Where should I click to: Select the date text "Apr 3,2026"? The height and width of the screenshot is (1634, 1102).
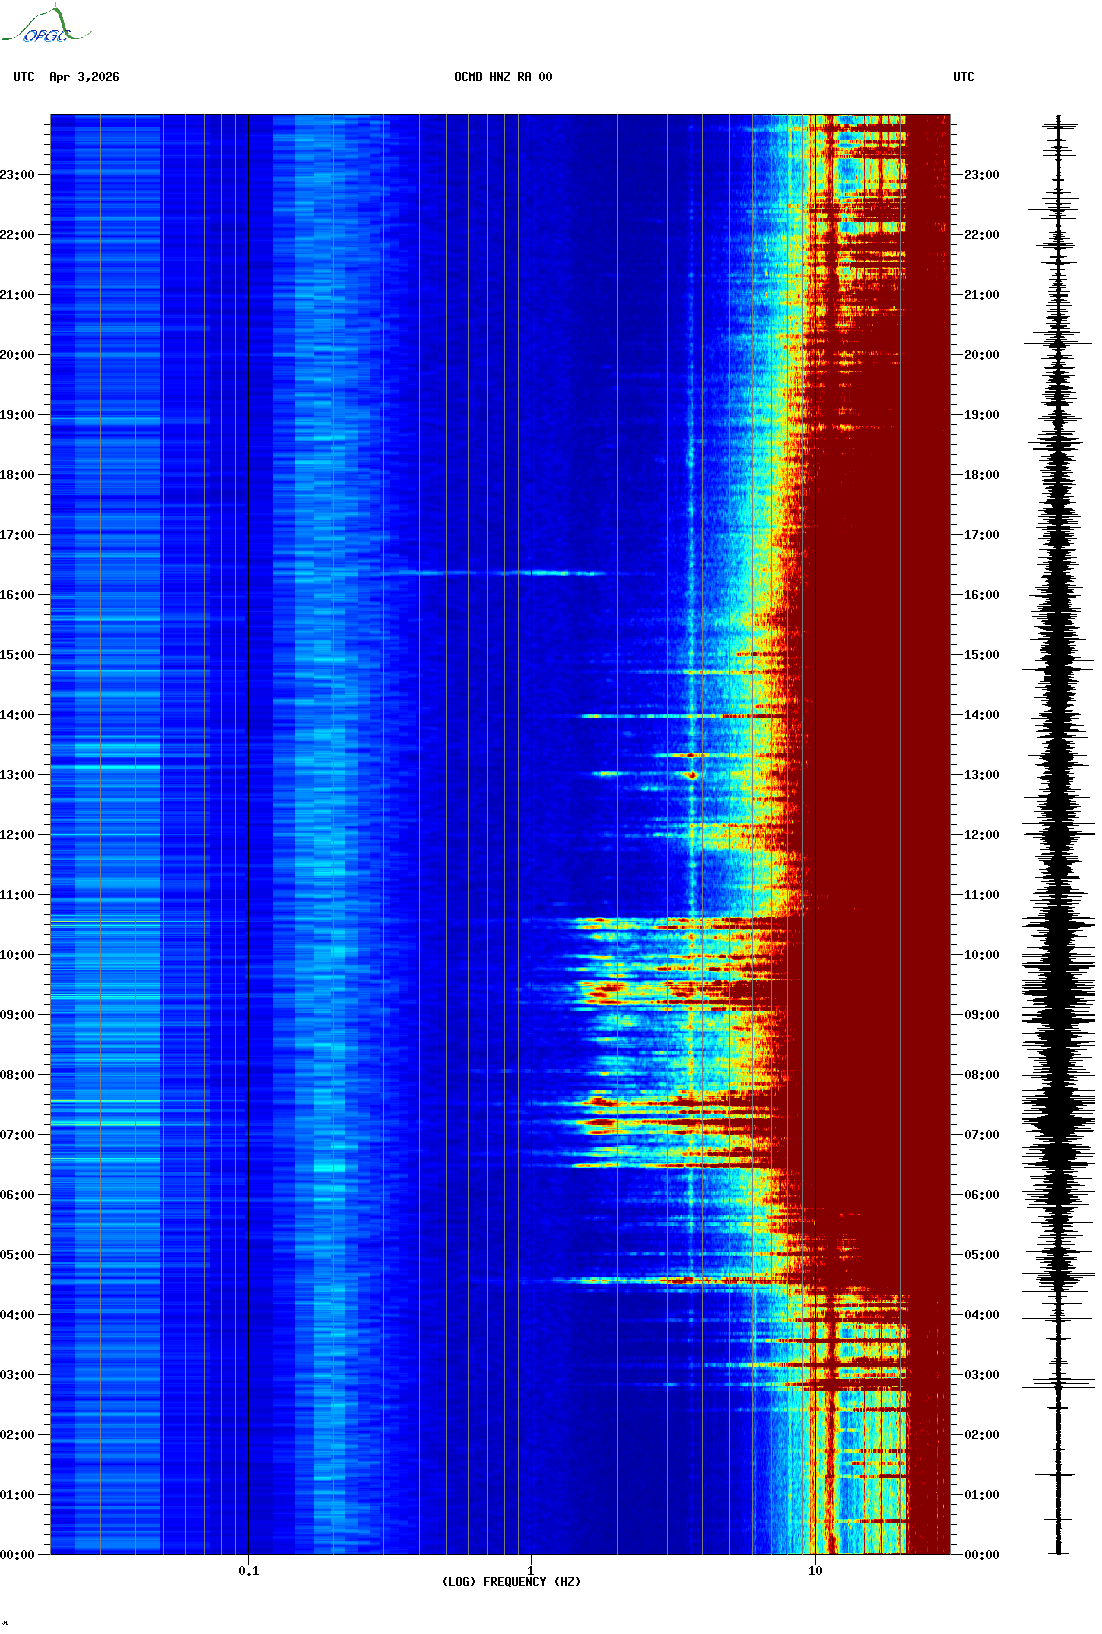point(84,77)
